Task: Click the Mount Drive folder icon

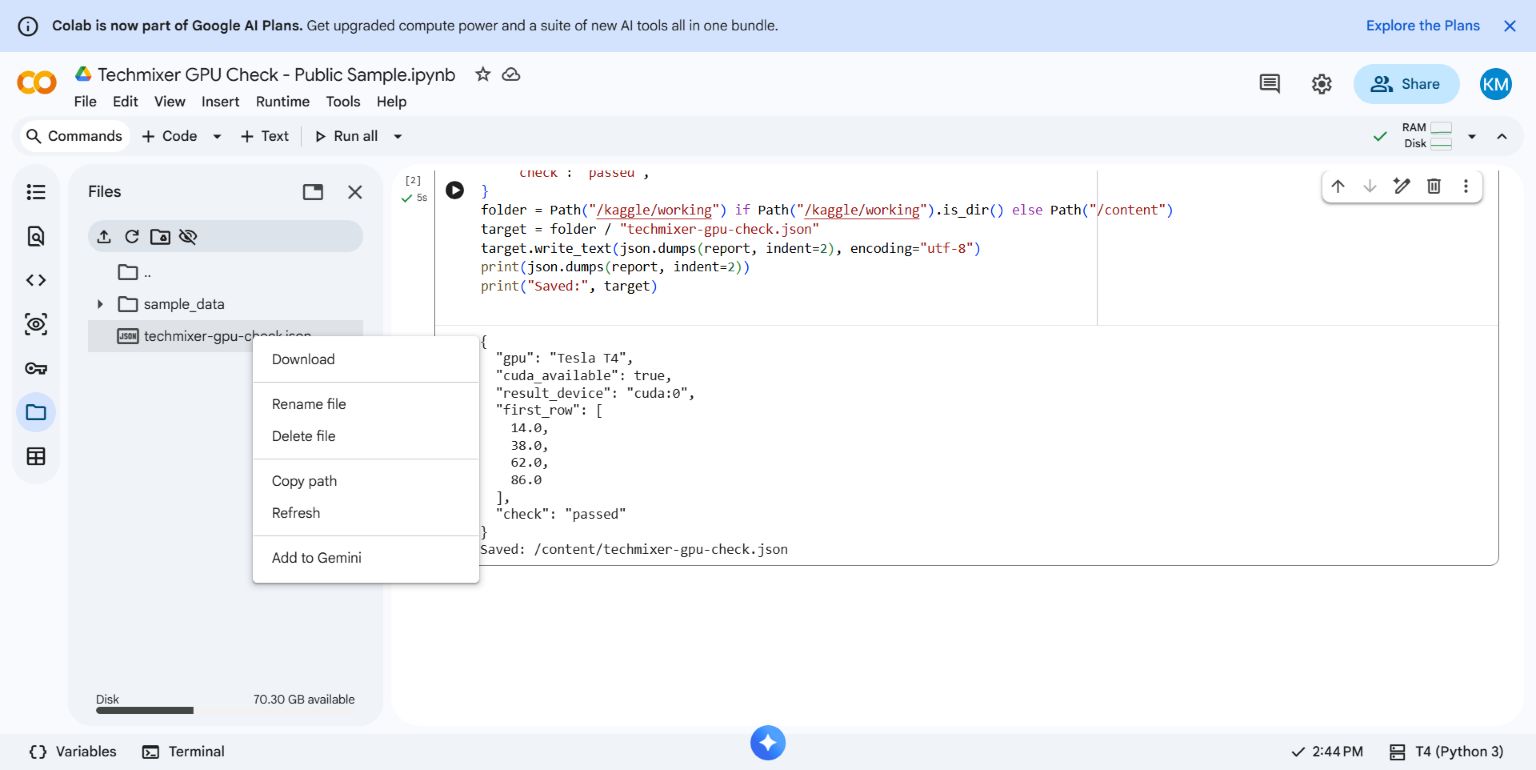Action: (160, 236)
